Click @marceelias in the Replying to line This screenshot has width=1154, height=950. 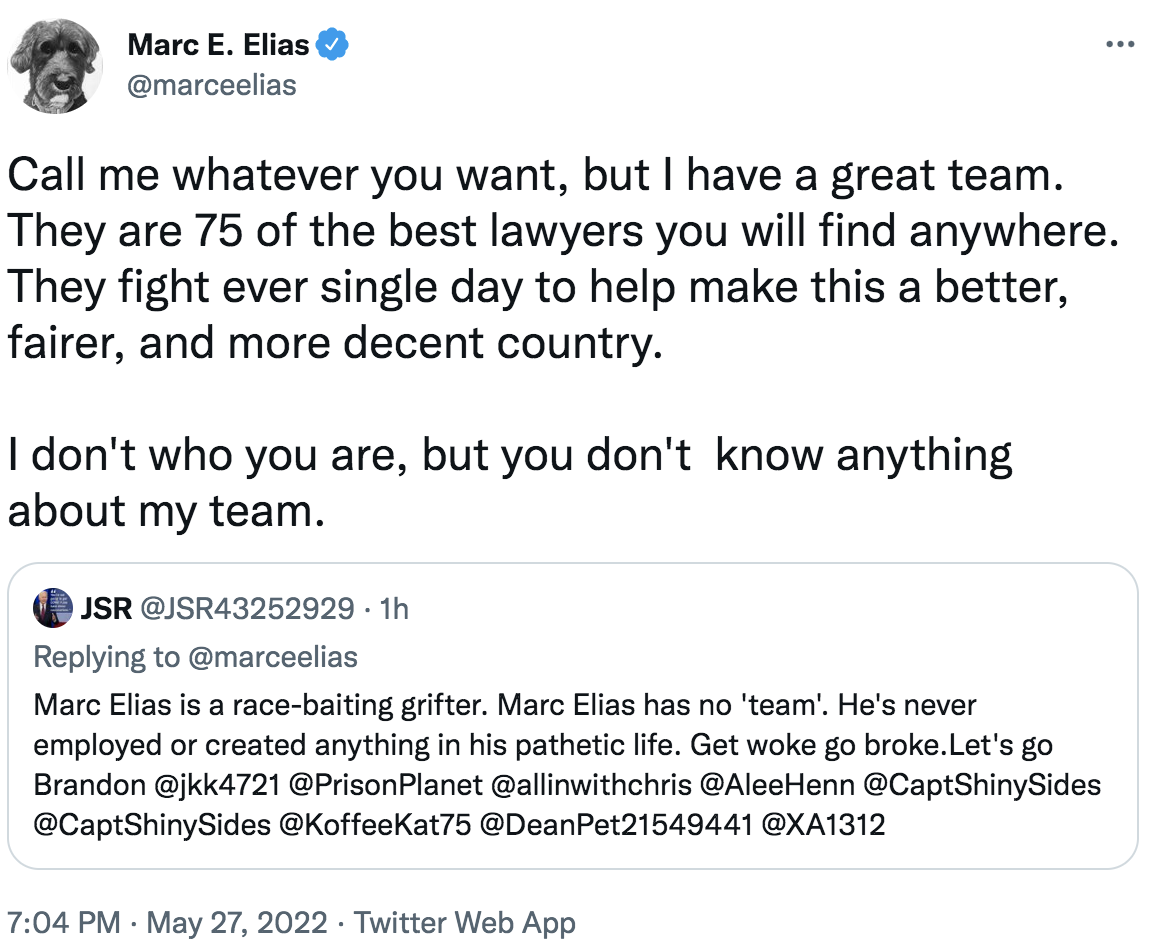[269, 657]
